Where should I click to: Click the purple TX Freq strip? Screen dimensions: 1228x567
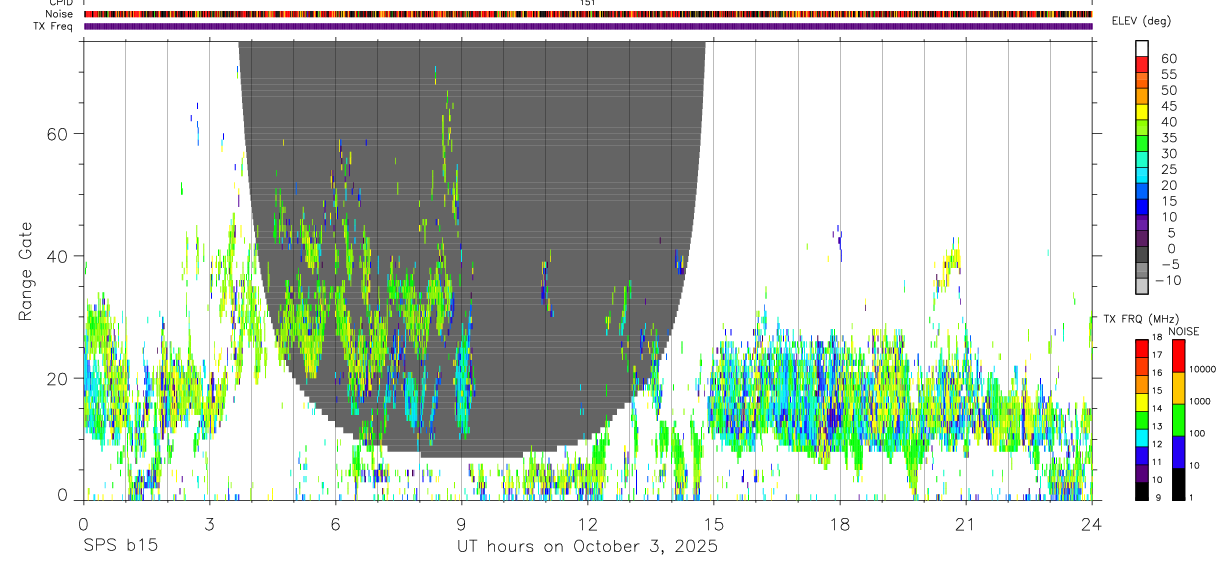(x=588, y=26)
